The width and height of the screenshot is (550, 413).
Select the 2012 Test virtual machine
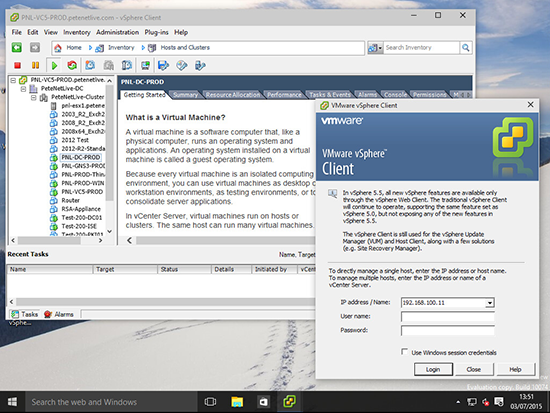(75, 140)
